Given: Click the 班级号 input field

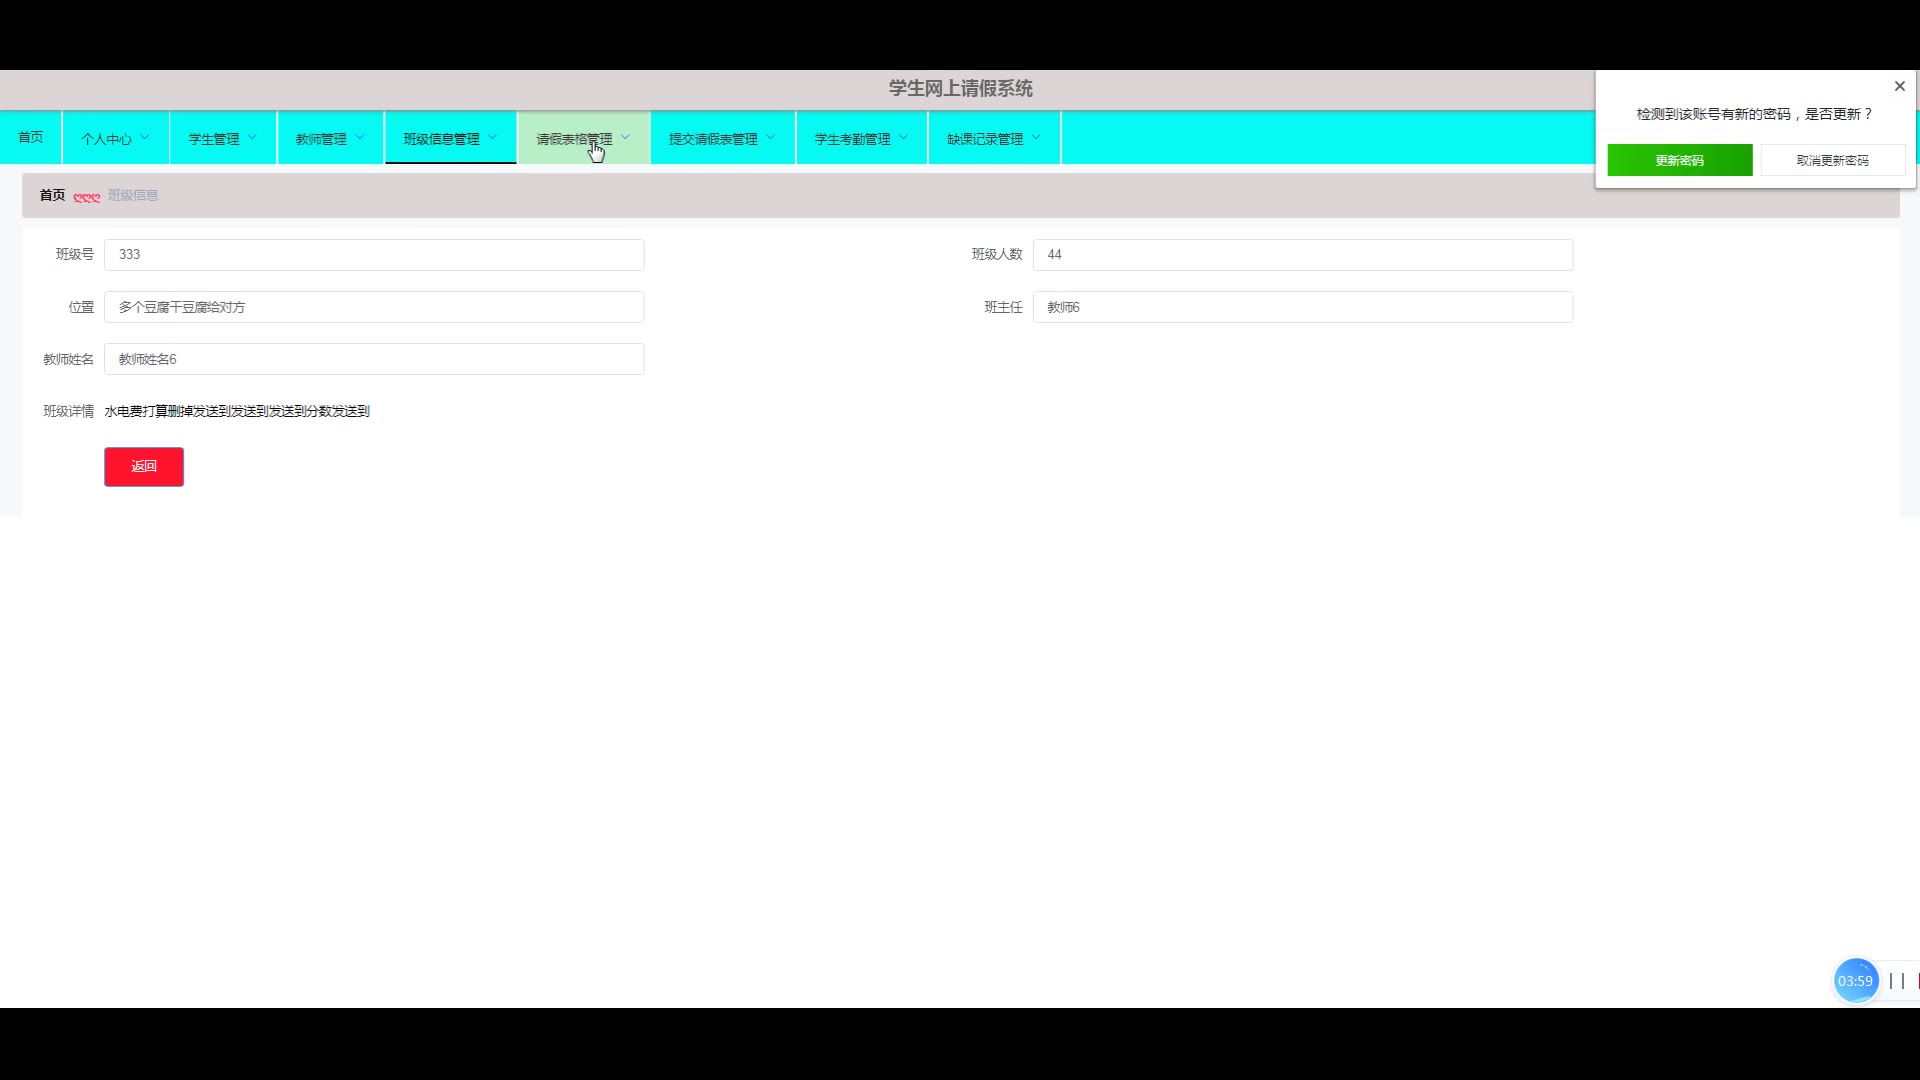Looking at the screenshot, I should pos(374,255).
